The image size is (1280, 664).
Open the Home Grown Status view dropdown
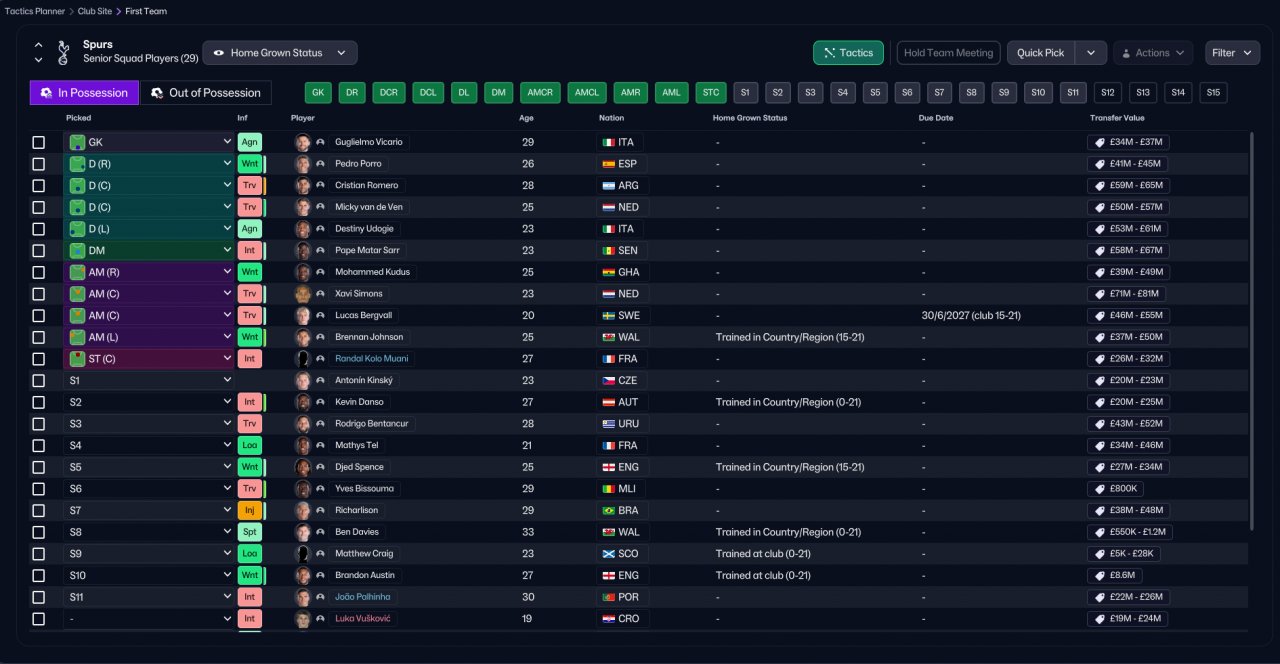[x=280, y=53]
